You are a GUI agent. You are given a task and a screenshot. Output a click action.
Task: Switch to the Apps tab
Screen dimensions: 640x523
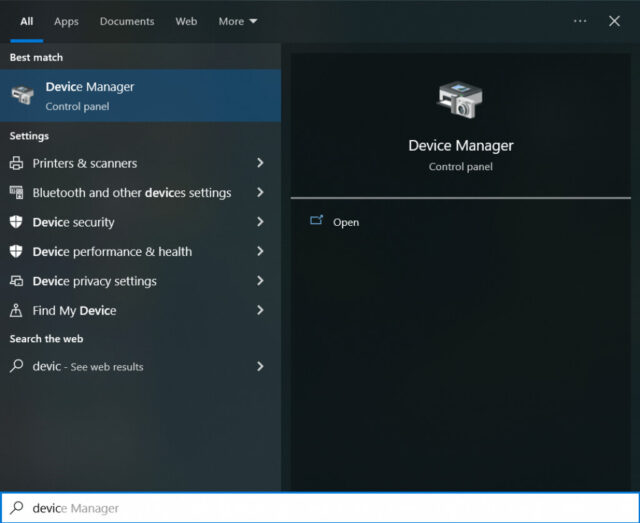pyautogui.click(x=66, y=21)
